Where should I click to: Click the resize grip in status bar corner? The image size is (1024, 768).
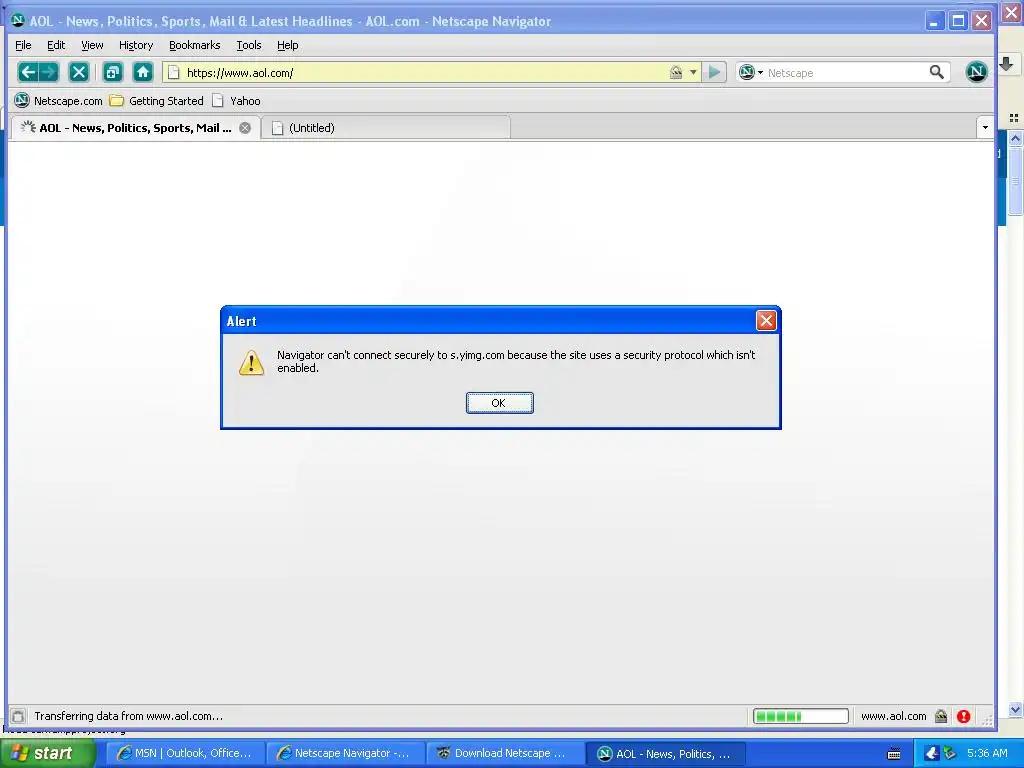[x=987, y=720]
